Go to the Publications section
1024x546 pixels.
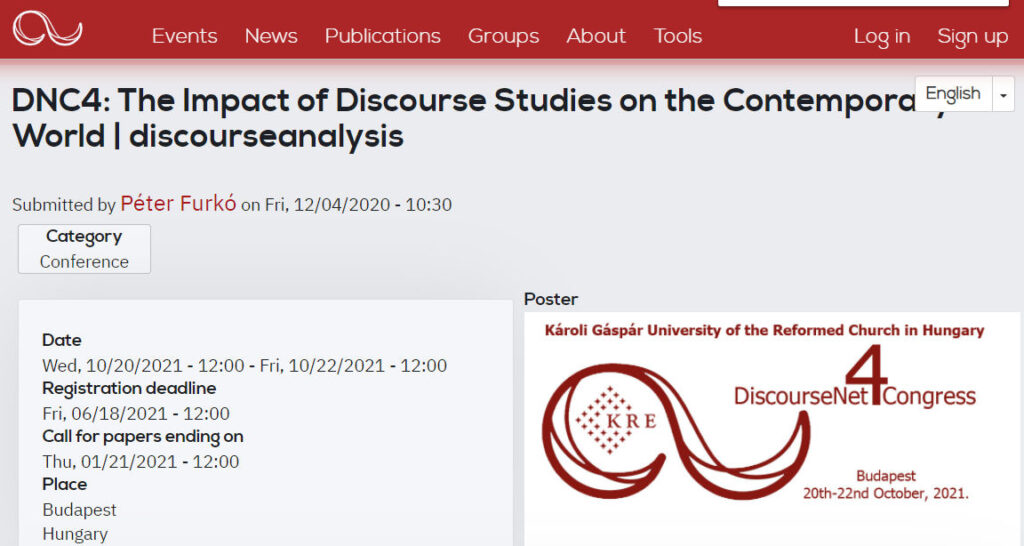pyautogui.click(x=382, y=36)
